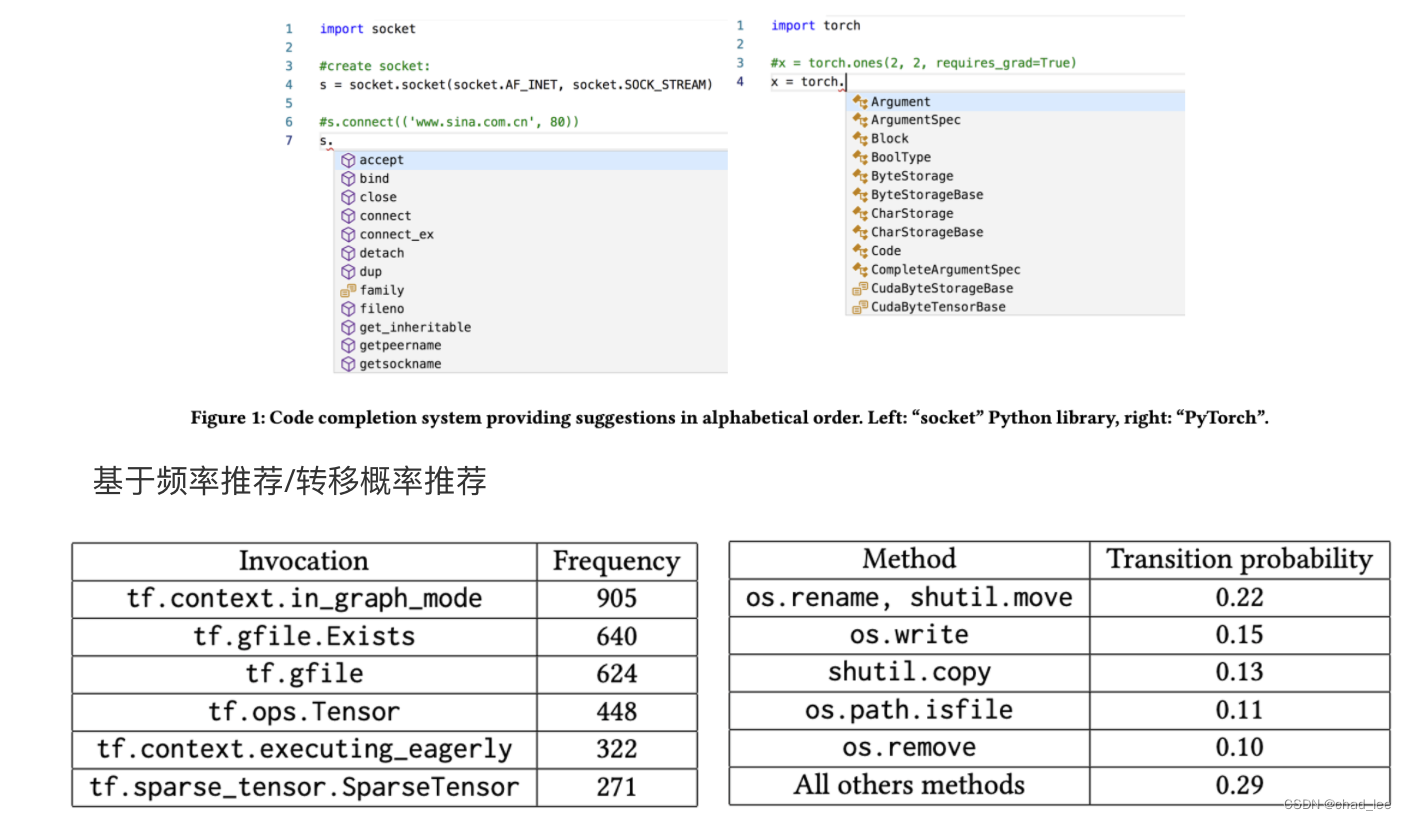This screenshot has height=820, width=1406.
Task: Click the class icon beside Code
Action: click(x=860, y=251)
